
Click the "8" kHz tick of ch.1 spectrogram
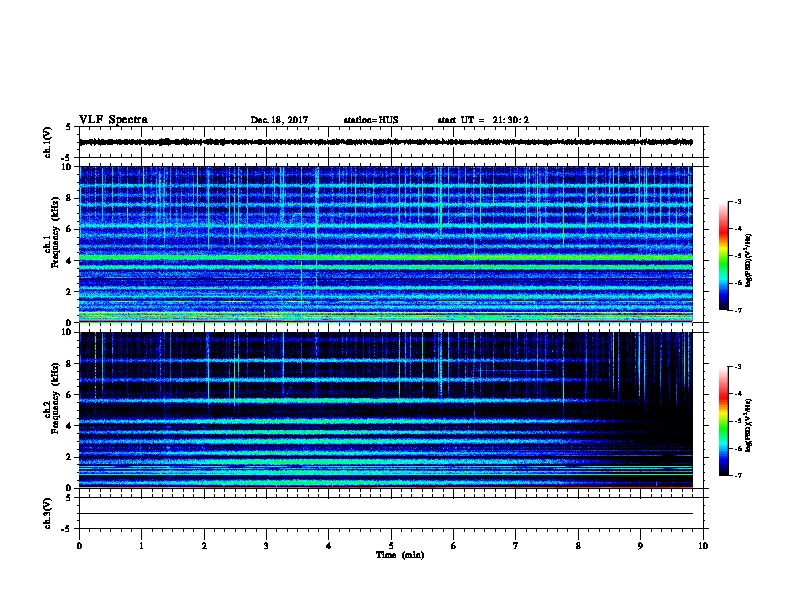click(70, 198)
